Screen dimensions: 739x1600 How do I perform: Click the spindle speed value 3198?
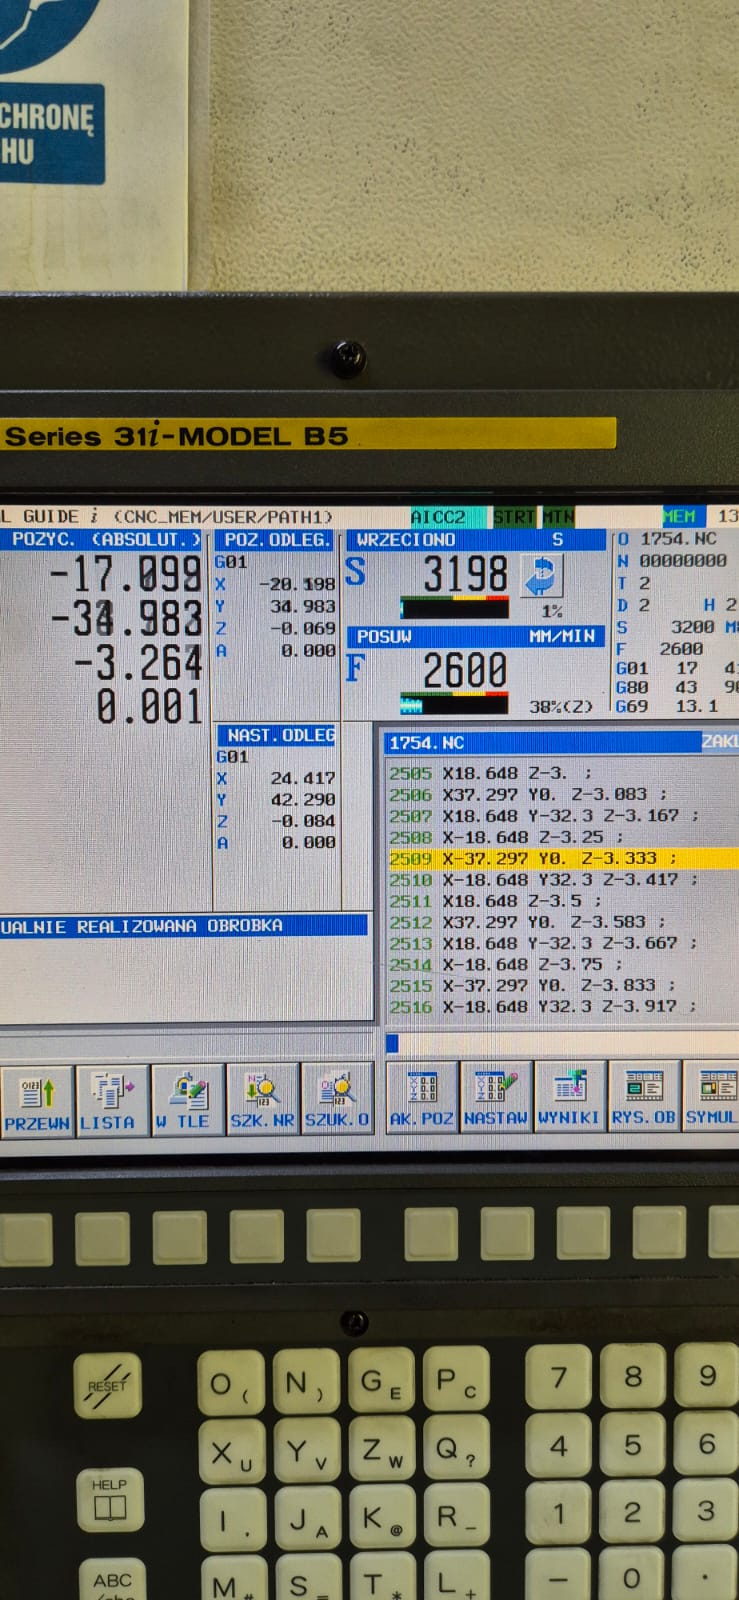coord(465,575)
